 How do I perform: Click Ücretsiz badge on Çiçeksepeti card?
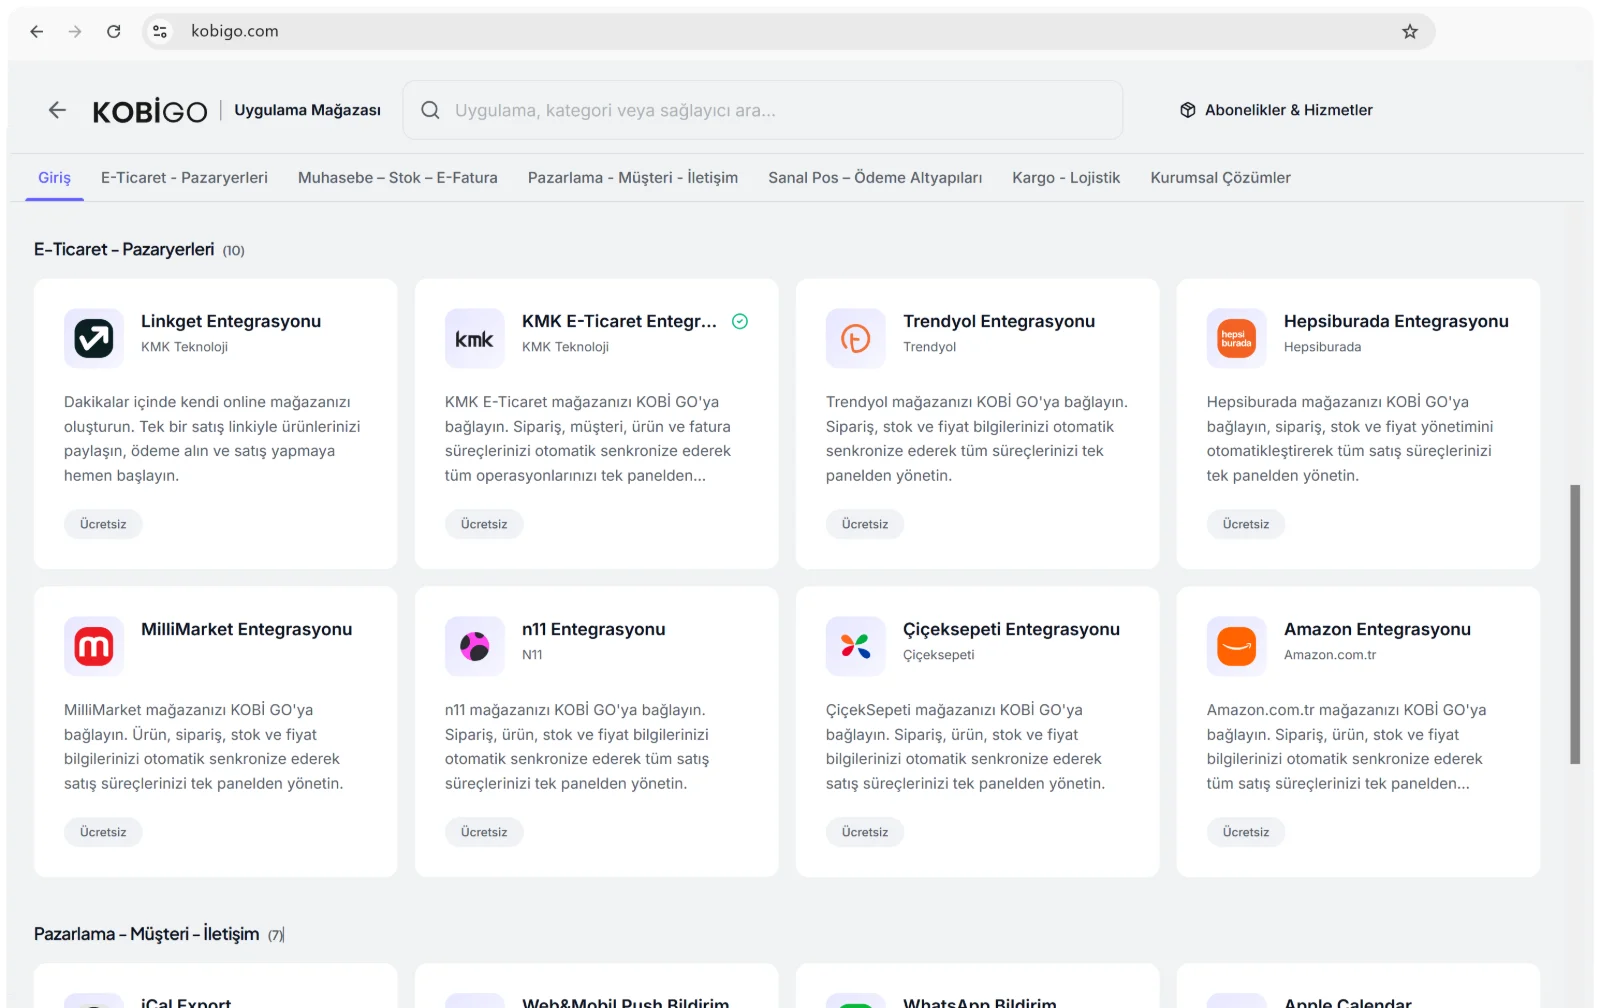(865, 832)
